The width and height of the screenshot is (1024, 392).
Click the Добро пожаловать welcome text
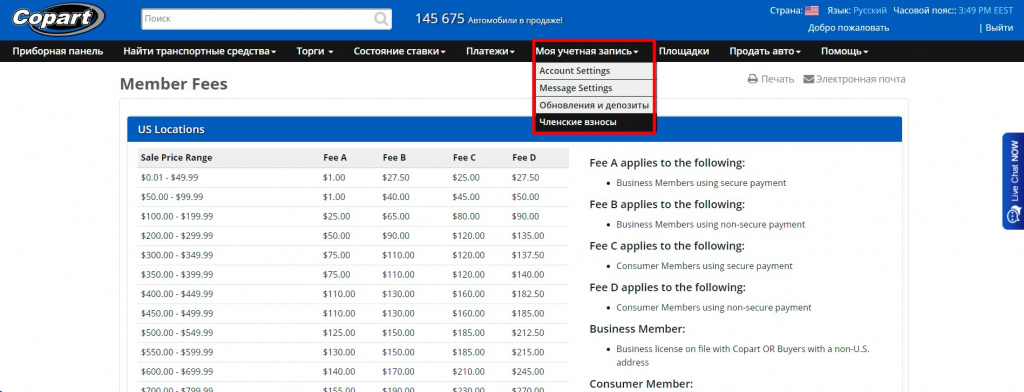click(x=848, y=27)
